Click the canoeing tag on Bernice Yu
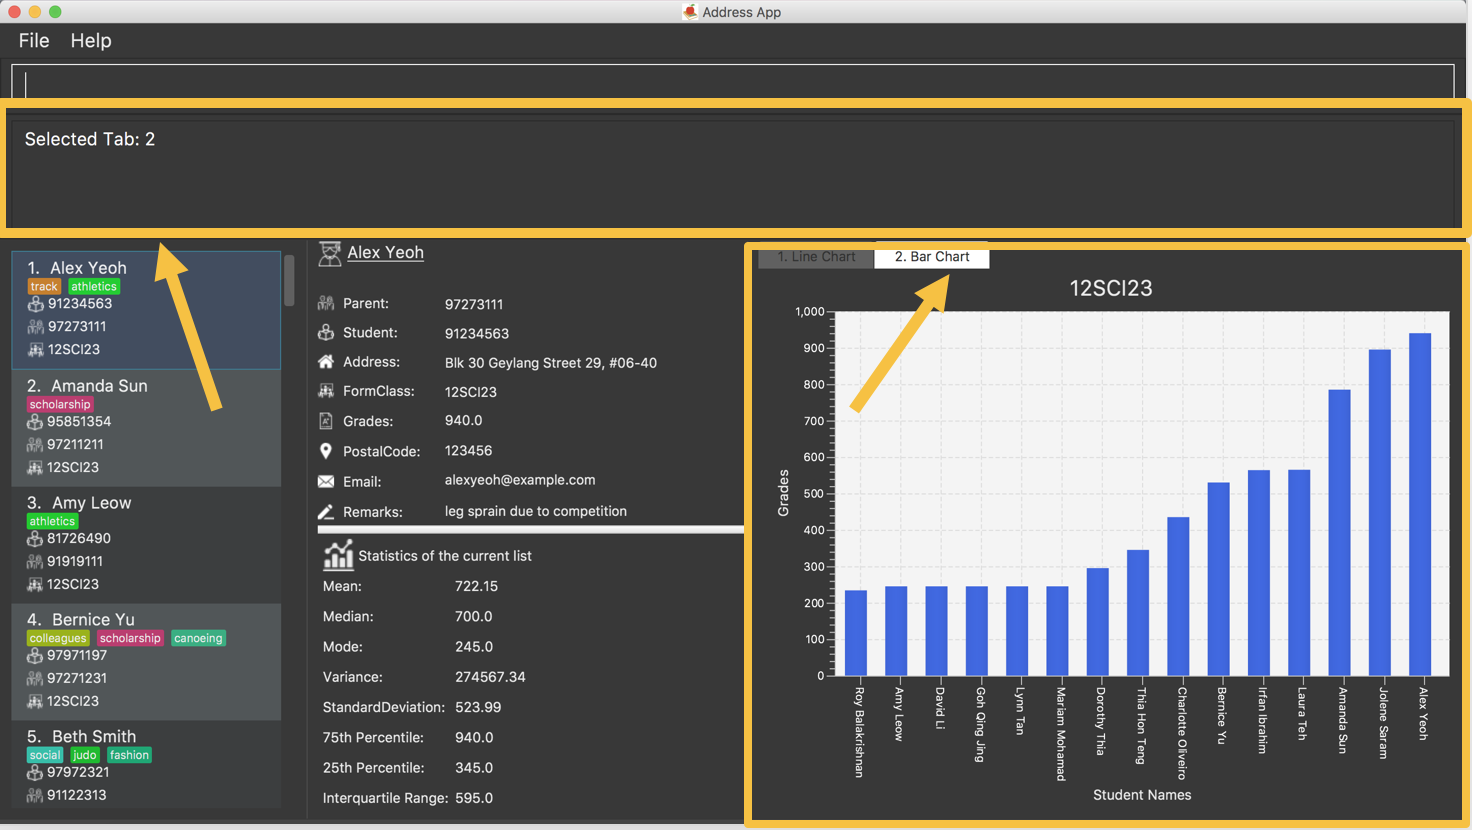The width and height of the screenshot is (1472, 830). [198, 639]
